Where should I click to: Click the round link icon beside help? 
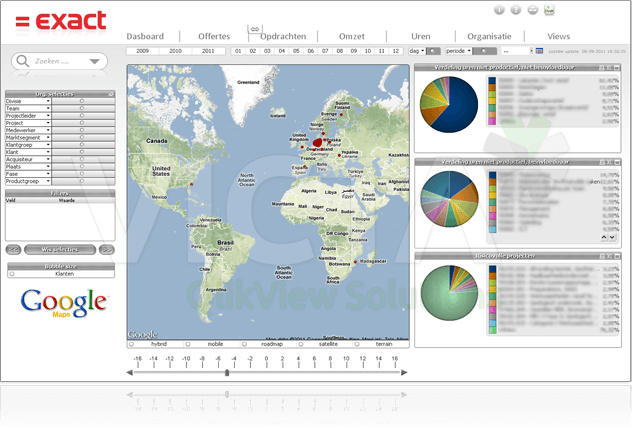(x=532, y=10)
